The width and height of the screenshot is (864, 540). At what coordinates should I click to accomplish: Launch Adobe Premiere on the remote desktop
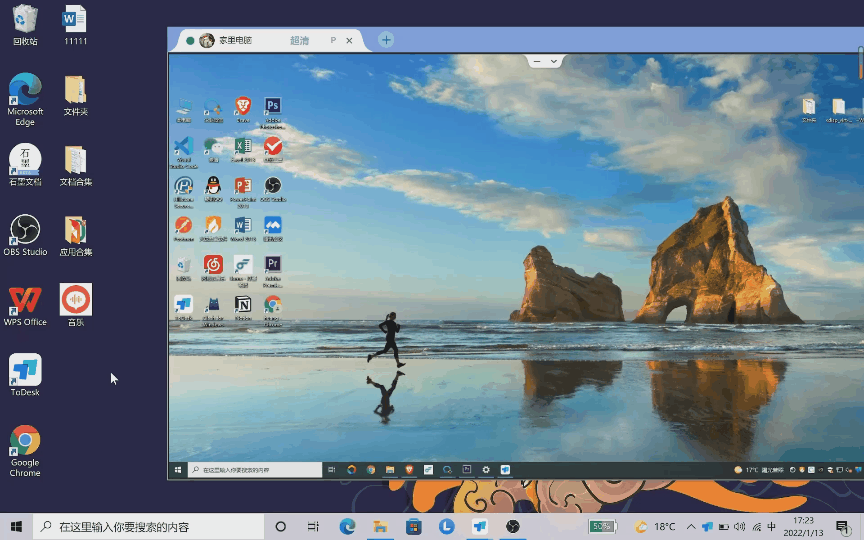pos(272,265)
